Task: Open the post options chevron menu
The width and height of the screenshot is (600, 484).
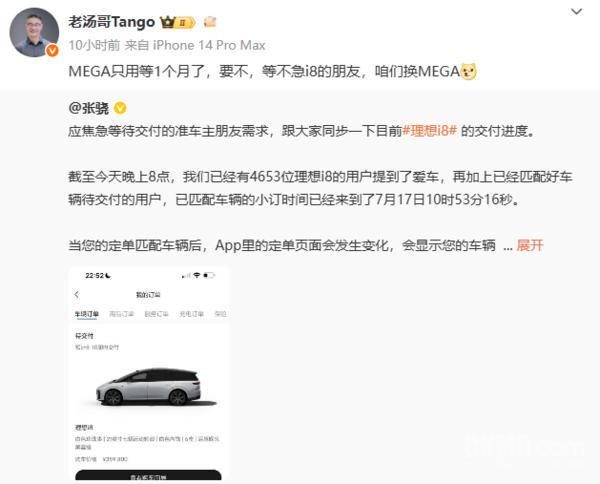Action: click(576, 12)
